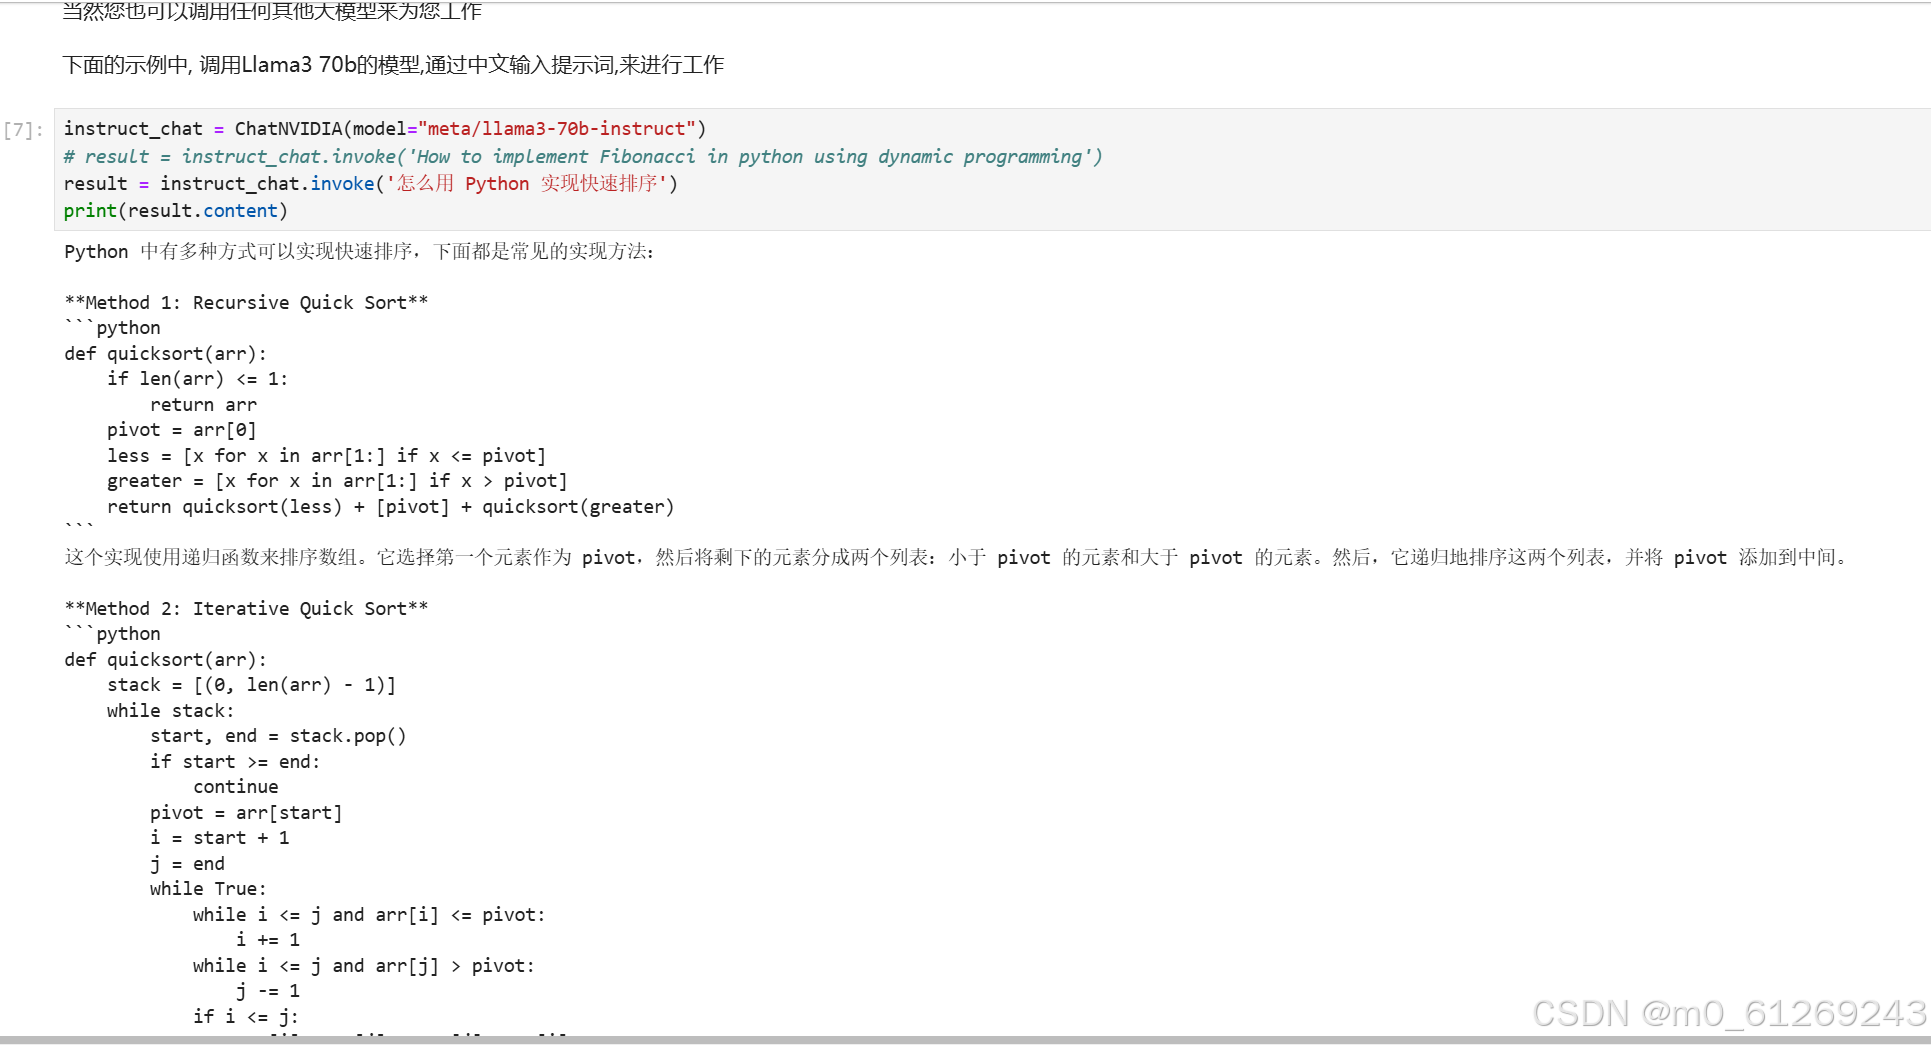Click output line '**Method 2: Iterative Quick Sort**'
Image resolution: width=1931 pixels, height=1045 pixels.
pyautogui.click(x=246, y=609)
